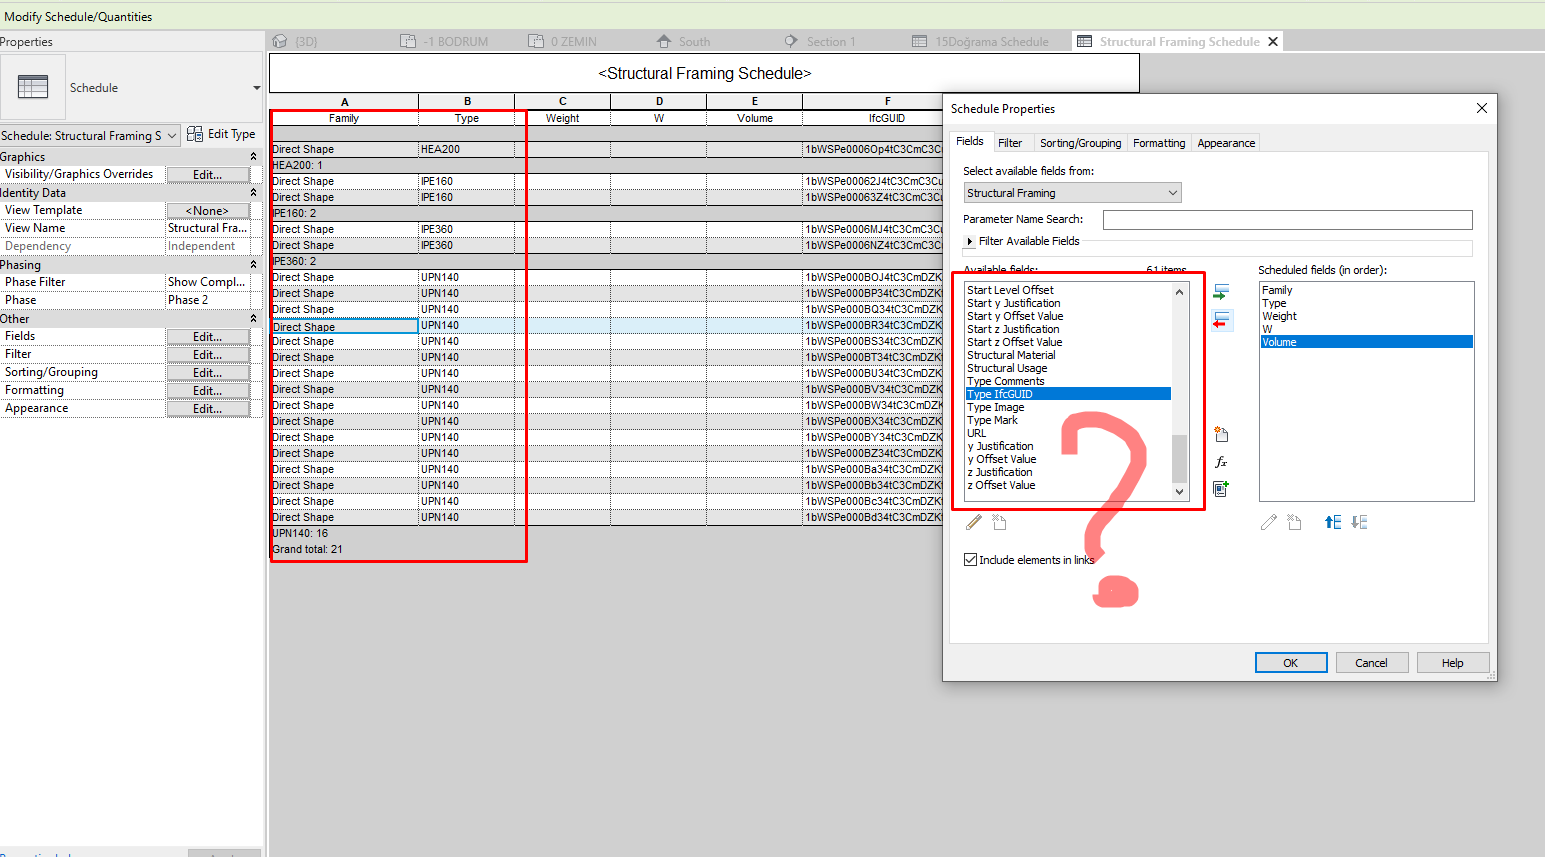Screen dimensions: 1545x857
Task: Edit the Volume field with the pencil icon
Action: tap(1268, 521)
